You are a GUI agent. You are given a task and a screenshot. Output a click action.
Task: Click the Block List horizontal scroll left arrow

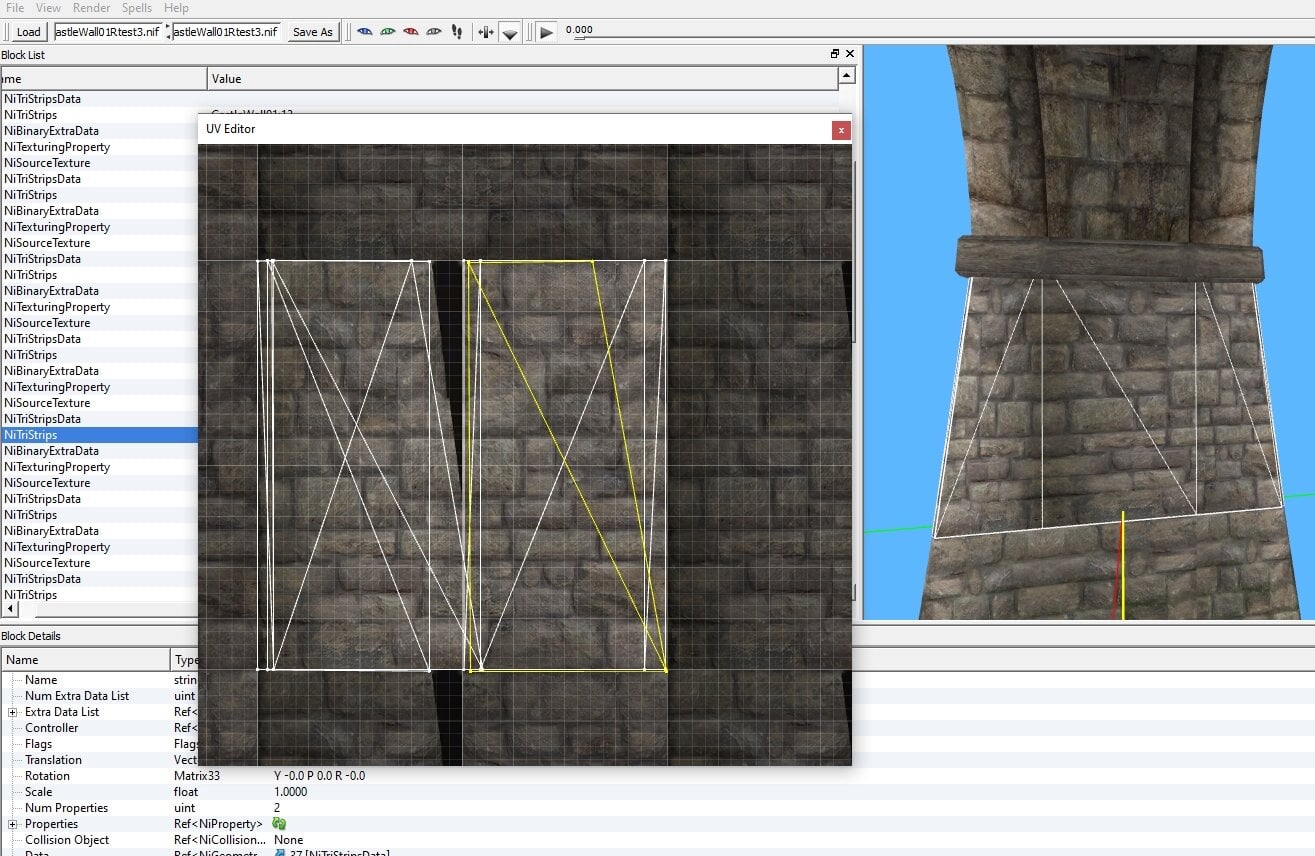coord(9,608)
